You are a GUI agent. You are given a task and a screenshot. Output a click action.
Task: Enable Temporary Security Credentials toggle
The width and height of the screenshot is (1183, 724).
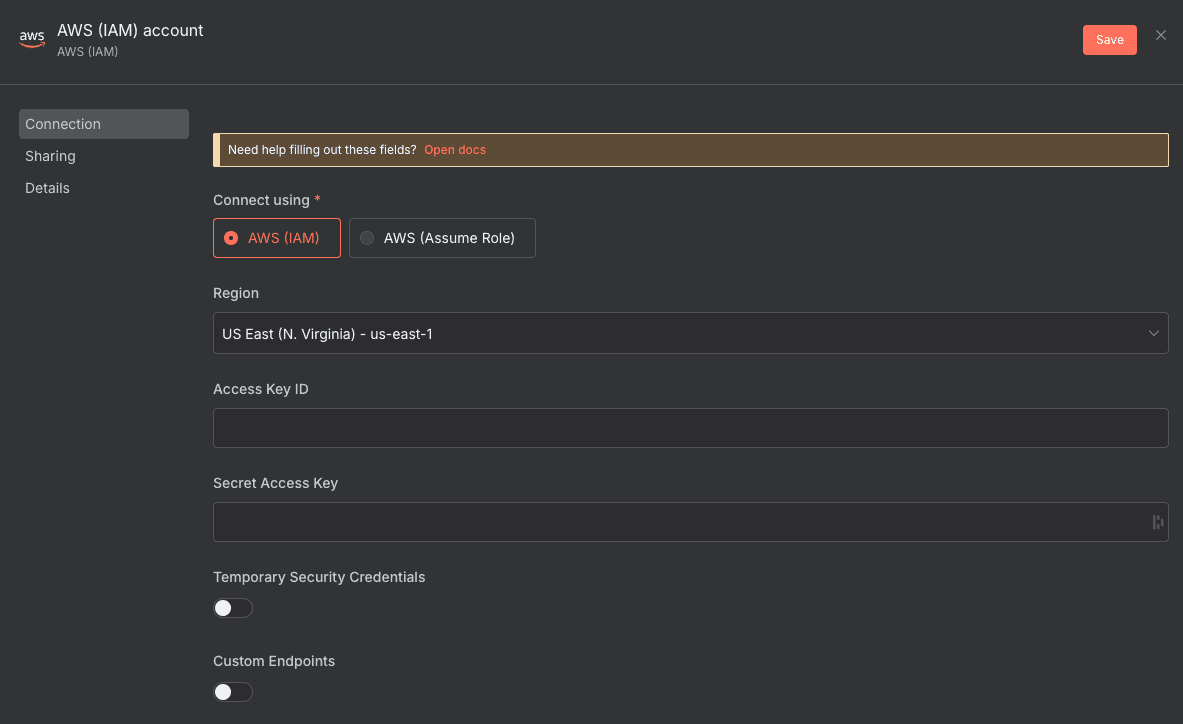(x=233, y=608)
